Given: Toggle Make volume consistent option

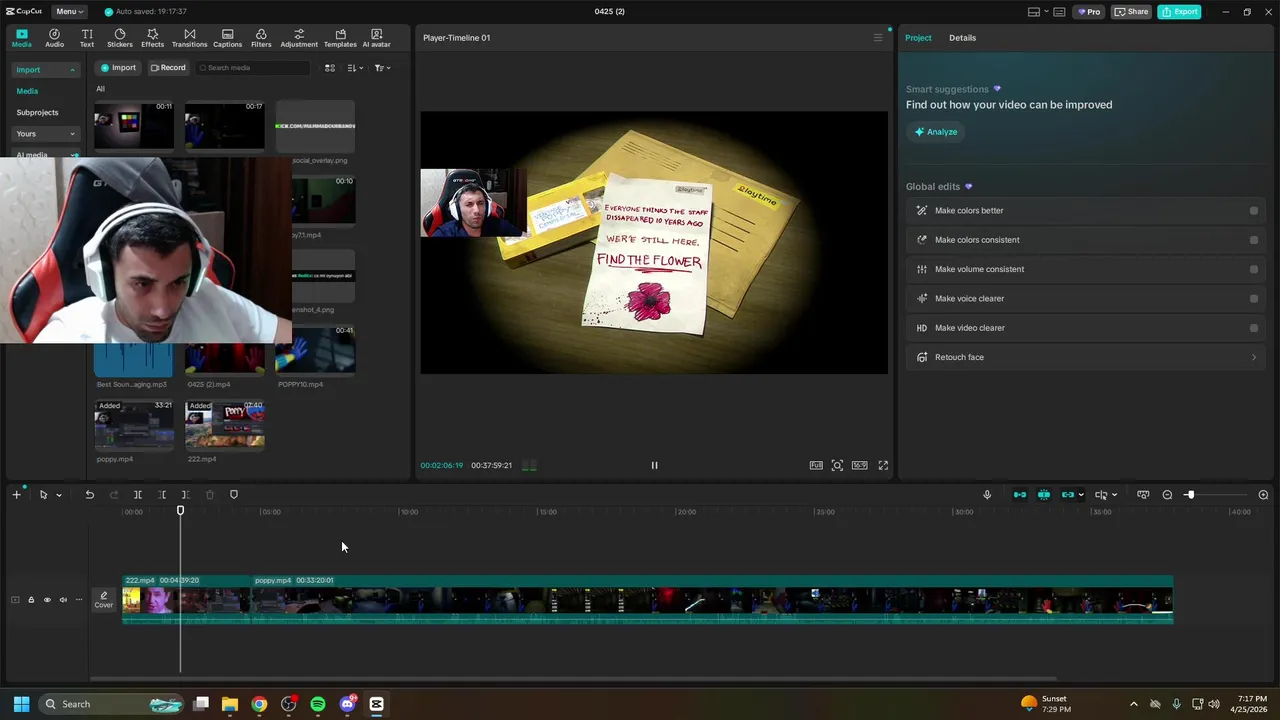Looking at the screenshot, I should click(x=1254, y=269).
